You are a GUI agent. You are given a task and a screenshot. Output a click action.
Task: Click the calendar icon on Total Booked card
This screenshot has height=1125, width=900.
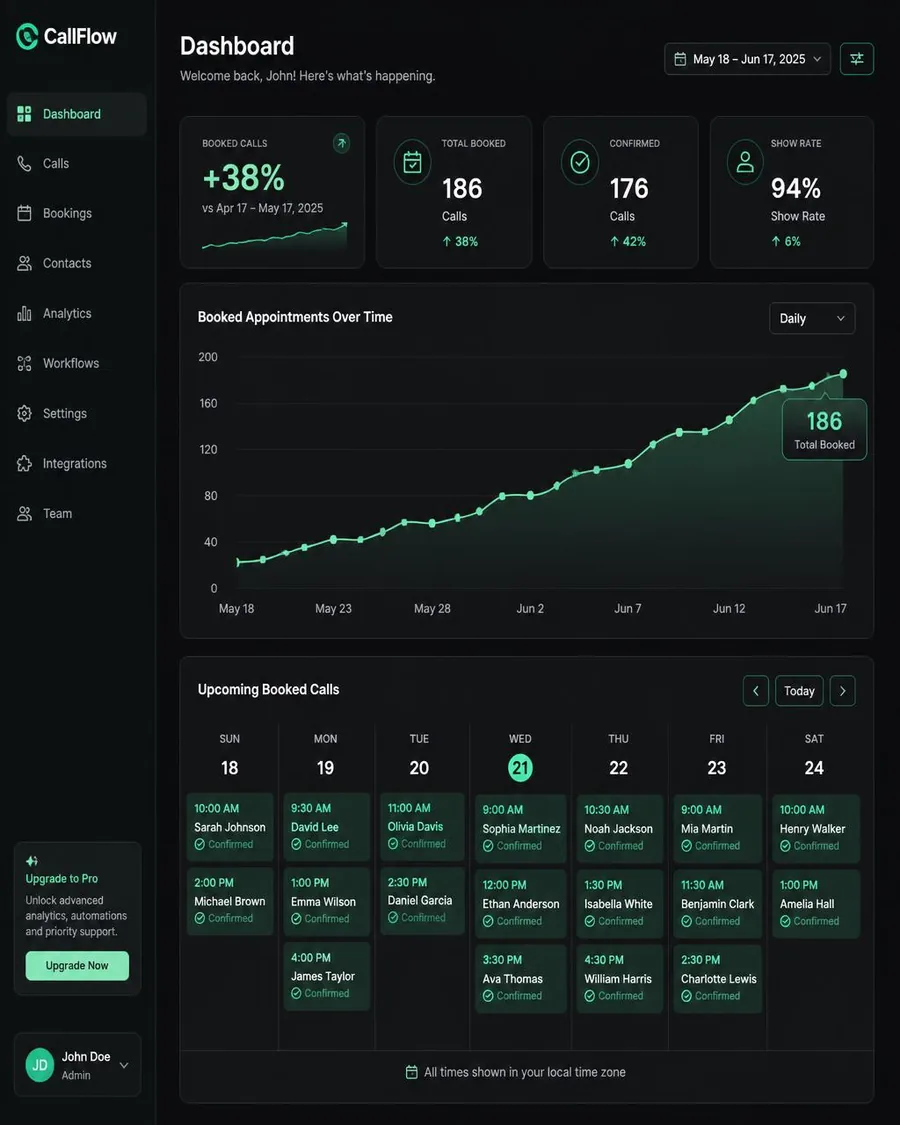[413, 162]
